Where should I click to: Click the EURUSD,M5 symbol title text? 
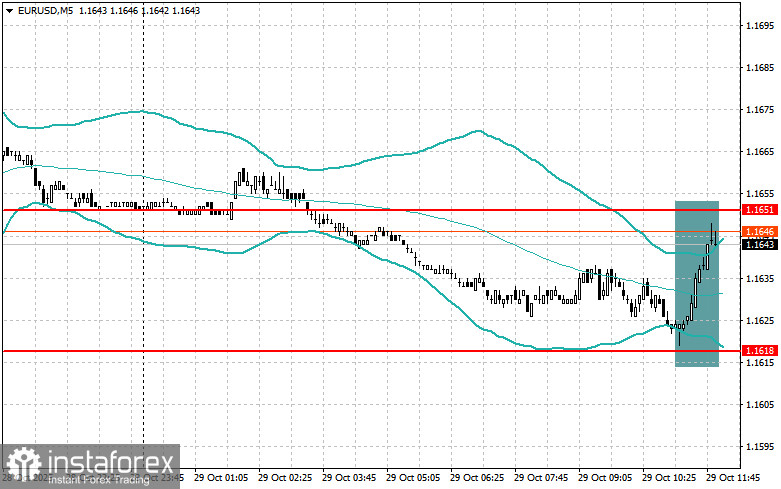[x=44, y=10]
